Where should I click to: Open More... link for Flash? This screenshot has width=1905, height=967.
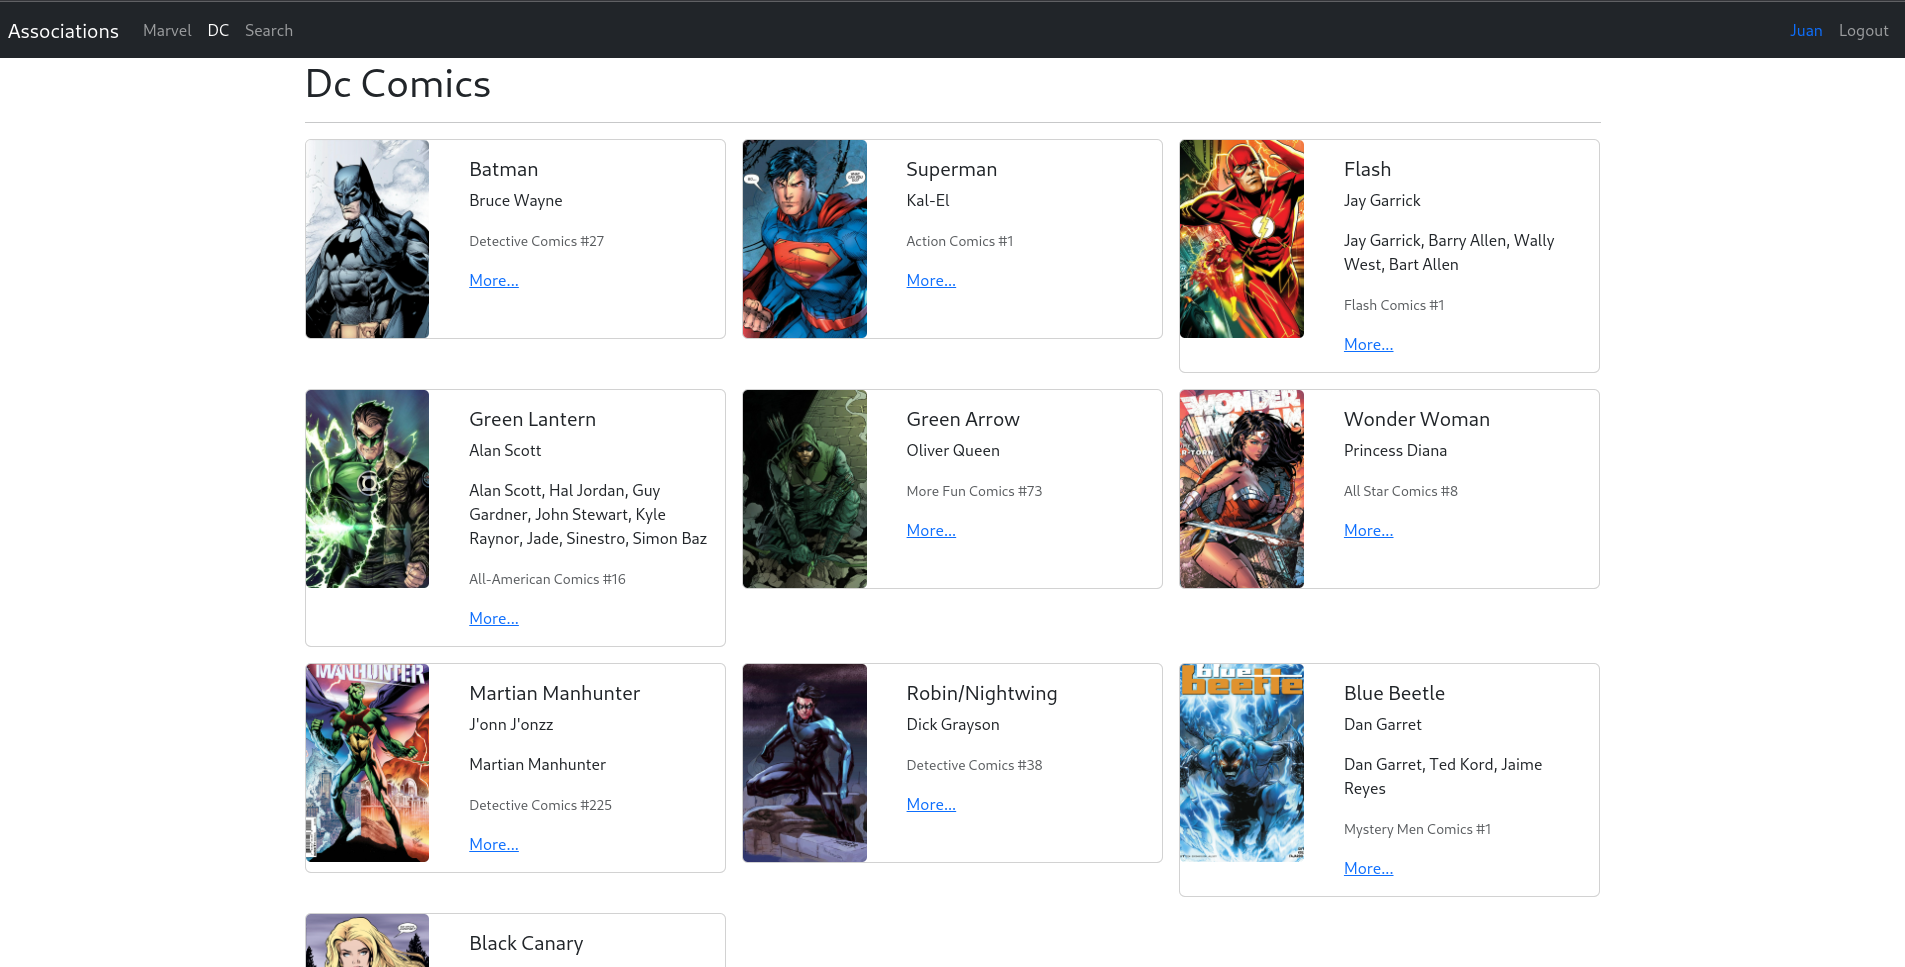click(1368, 345)
